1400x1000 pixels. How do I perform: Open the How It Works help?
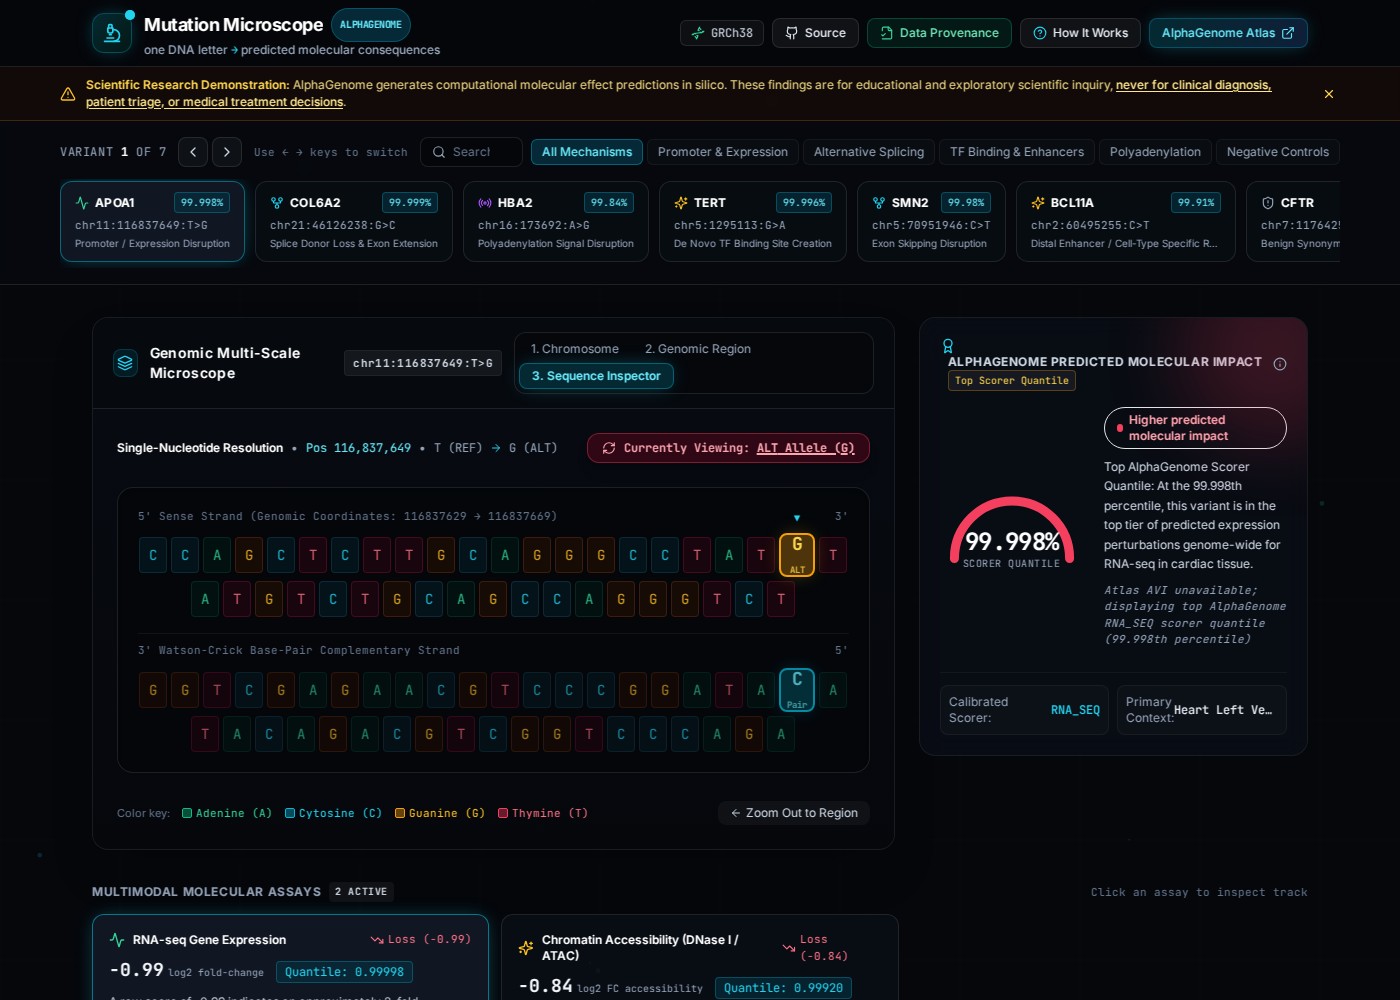click(1080, 33)
